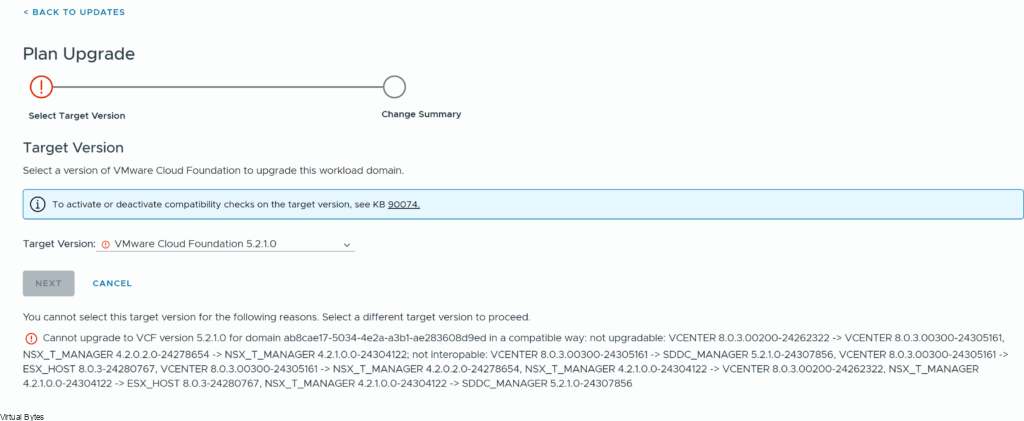Click the Back to Updates link
Screen dimensions: 1024x421
(73, 12)
